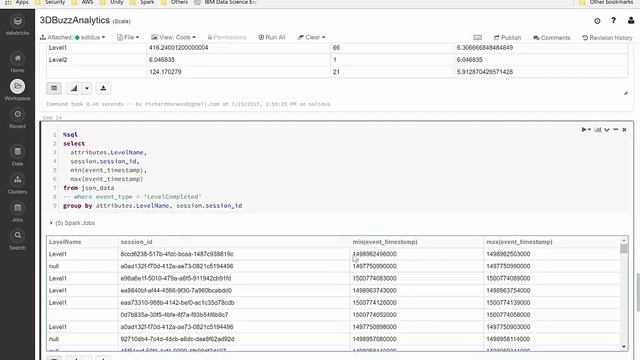Switch to bar chart view in upper cell
Screen dimensions: 640x360
tap(73, 88)
